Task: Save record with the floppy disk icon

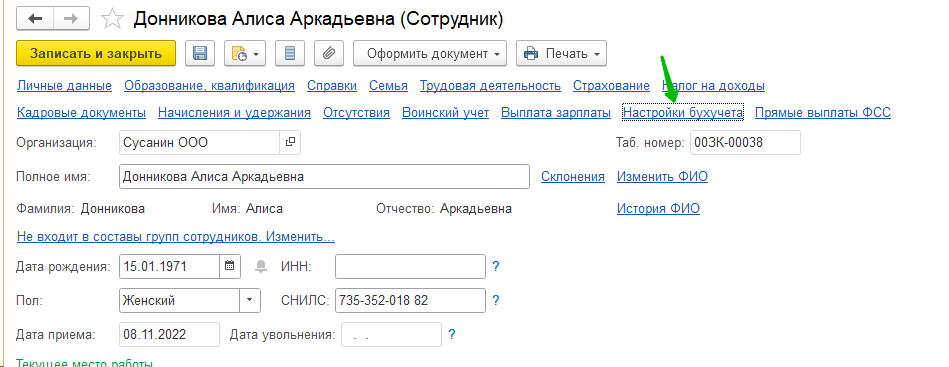Action: [200, 53]
